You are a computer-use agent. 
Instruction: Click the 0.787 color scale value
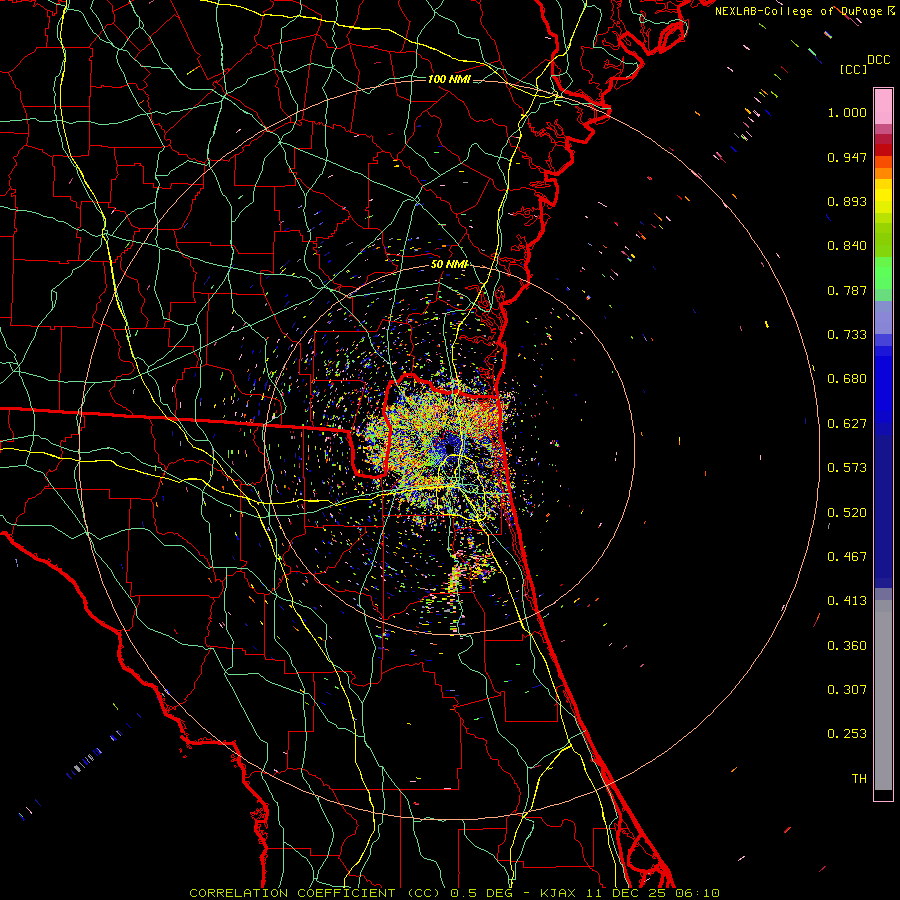[847, 290]
